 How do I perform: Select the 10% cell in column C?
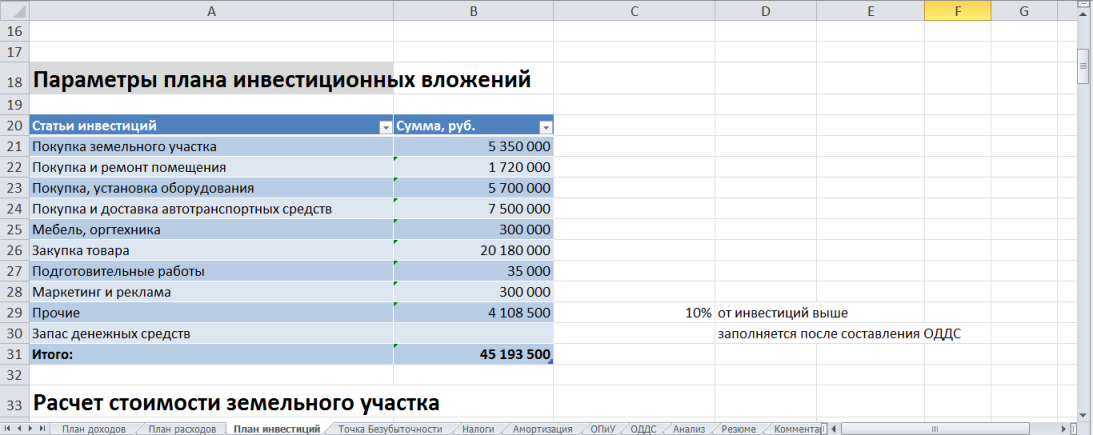tap(634, 313)
